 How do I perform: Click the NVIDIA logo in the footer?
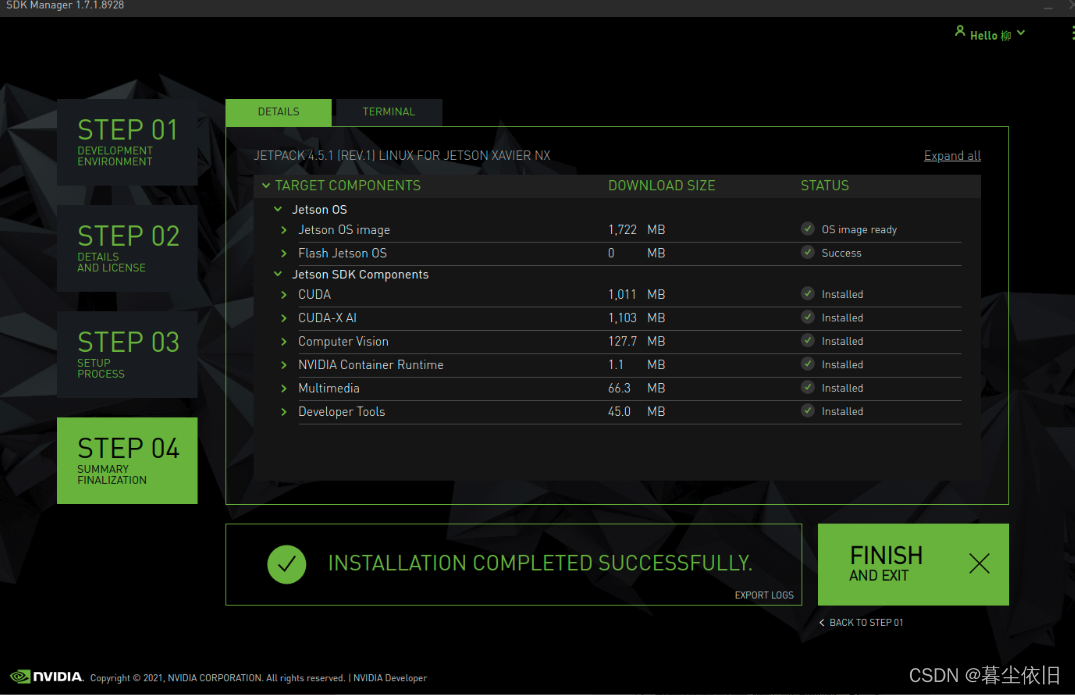coord(47,676)
